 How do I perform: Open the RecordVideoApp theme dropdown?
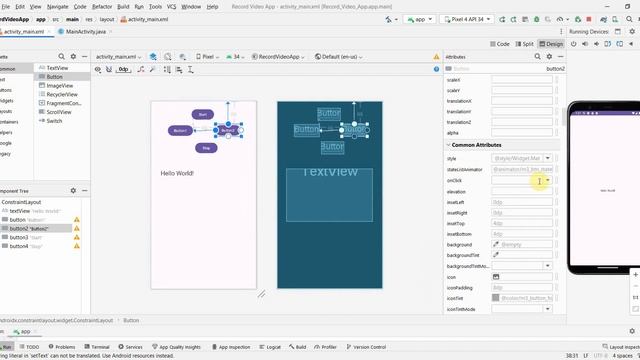coord(278,57)
